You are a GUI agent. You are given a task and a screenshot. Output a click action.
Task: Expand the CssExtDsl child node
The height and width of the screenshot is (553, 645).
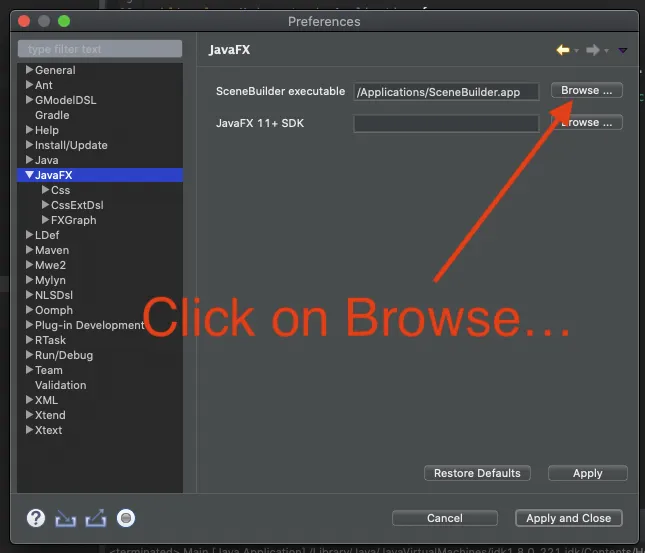point(45,204)
